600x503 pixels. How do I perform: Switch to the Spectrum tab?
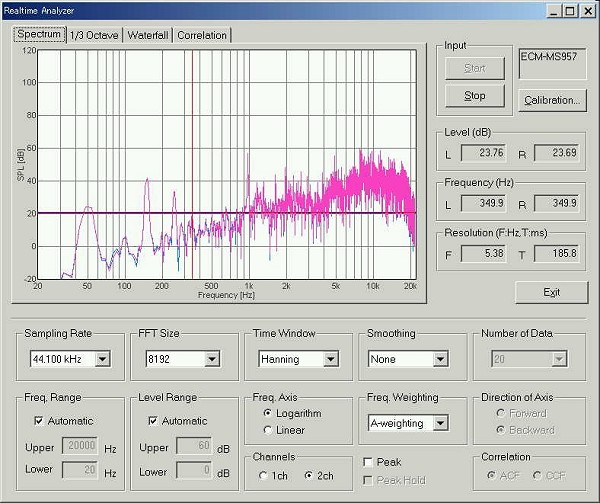tap(39, 34)
